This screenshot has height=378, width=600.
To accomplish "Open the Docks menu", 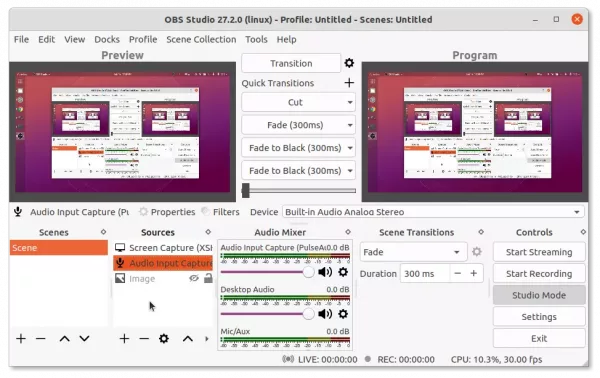I will tap(107, 39).
